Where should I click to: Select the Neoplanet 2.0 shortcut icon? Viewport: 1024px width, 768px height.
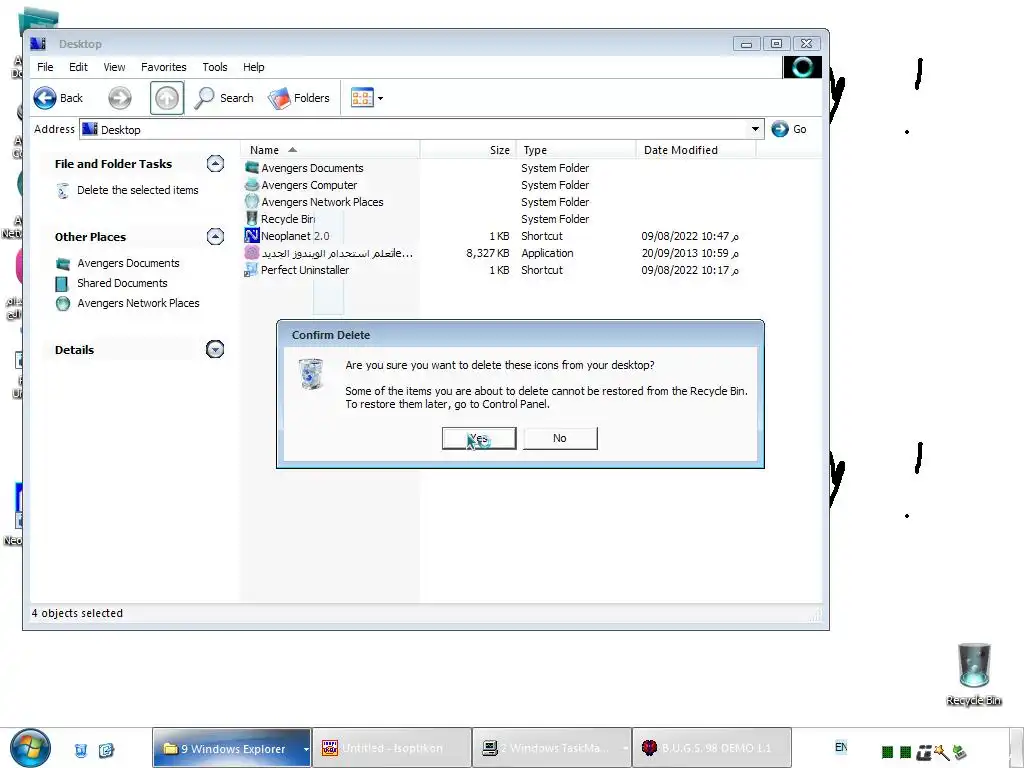[x=251, y=235]
